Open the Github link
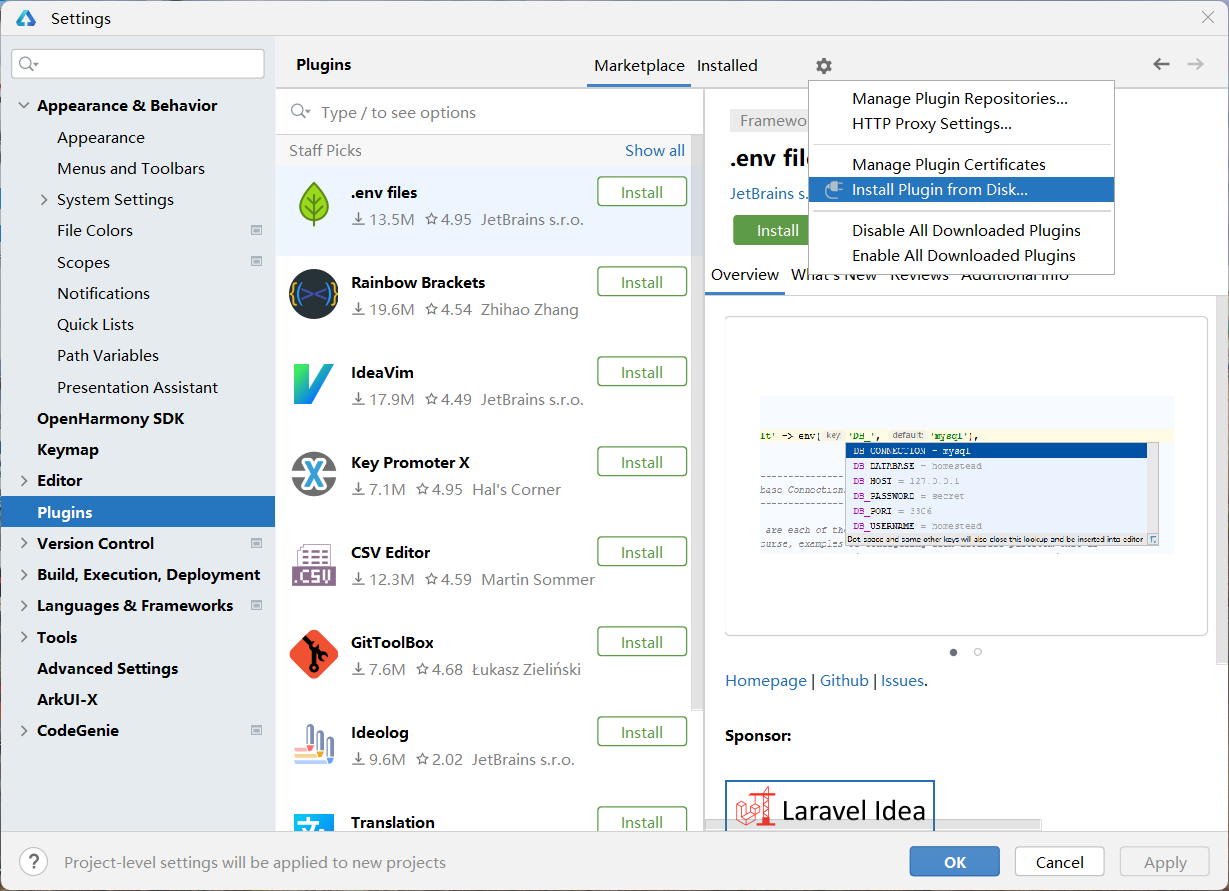Screen dimensions: 1229x891 [844, 681]
